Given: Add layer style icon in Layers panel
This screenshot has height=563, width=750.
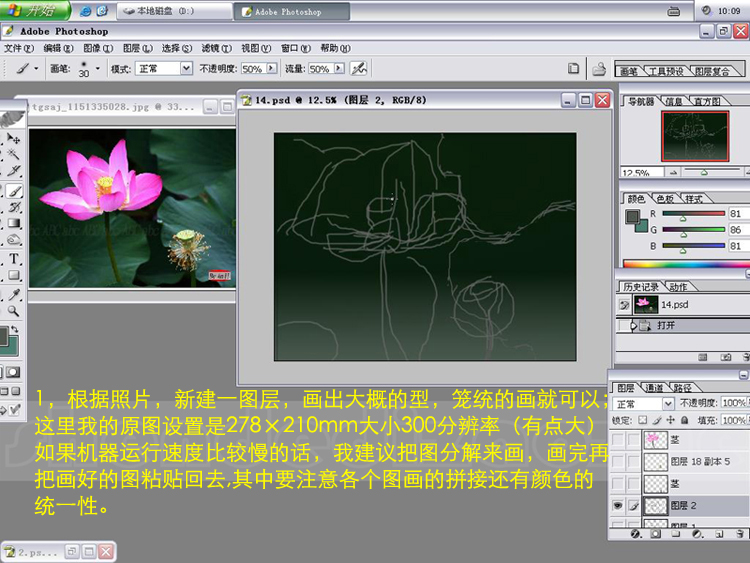Looking at the screenshot, I should point(636,534).
